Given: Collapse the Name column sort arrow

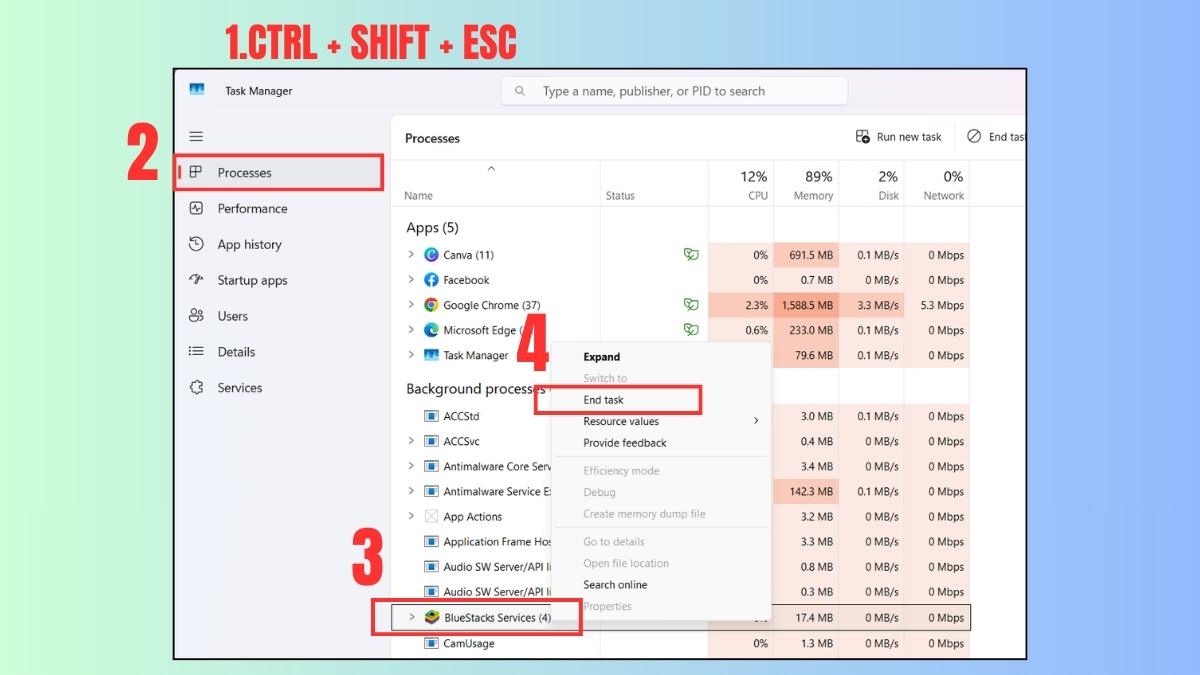Looking at the screenshot, I should [x=491, y=169].
